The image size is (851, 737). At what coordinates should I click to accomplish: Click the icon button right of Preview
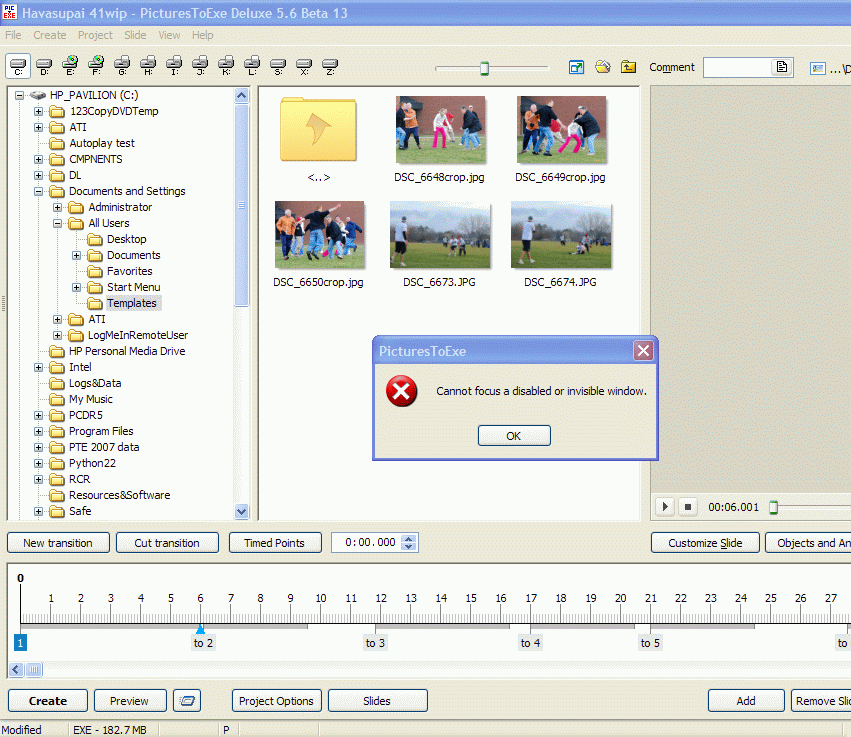tap(187, 701)
